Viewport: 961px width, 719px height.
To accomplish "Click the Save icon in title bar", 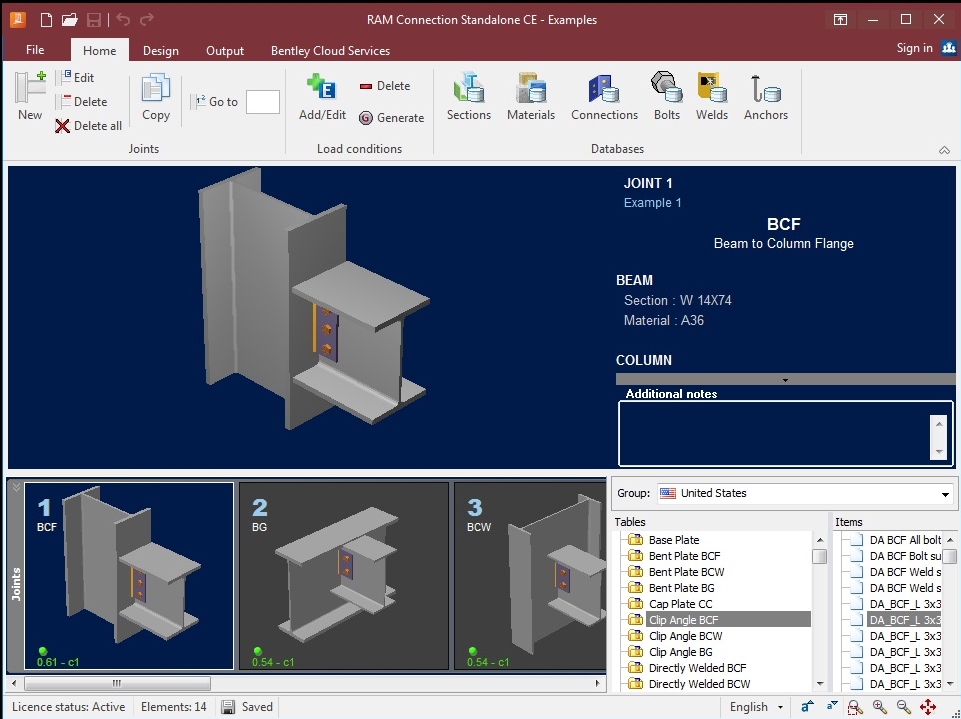I will 94,20.
